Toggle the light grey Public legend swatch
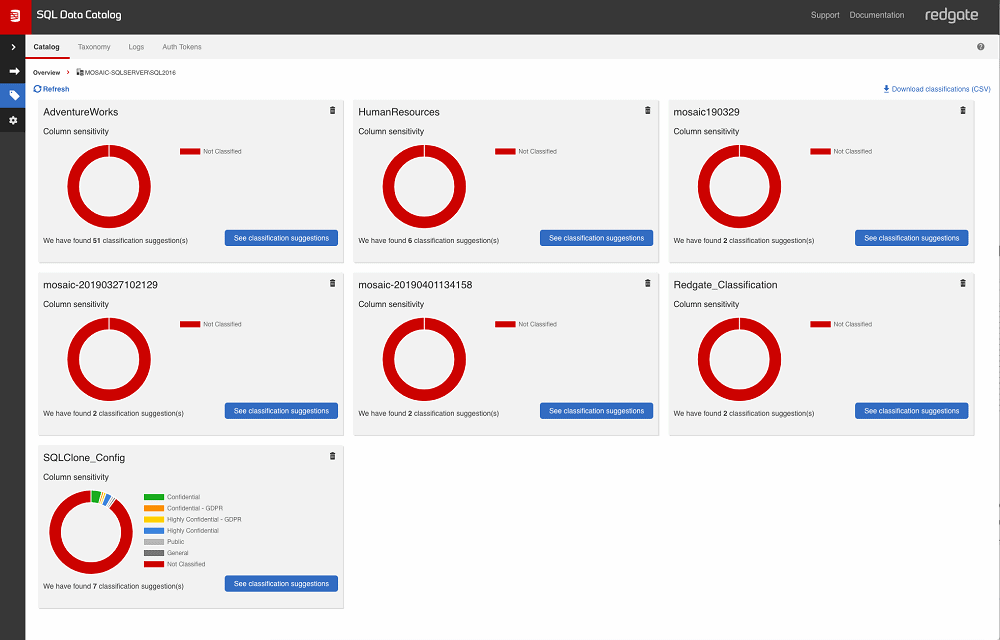This screenshot has width=1000, height=640. (154, 542)
